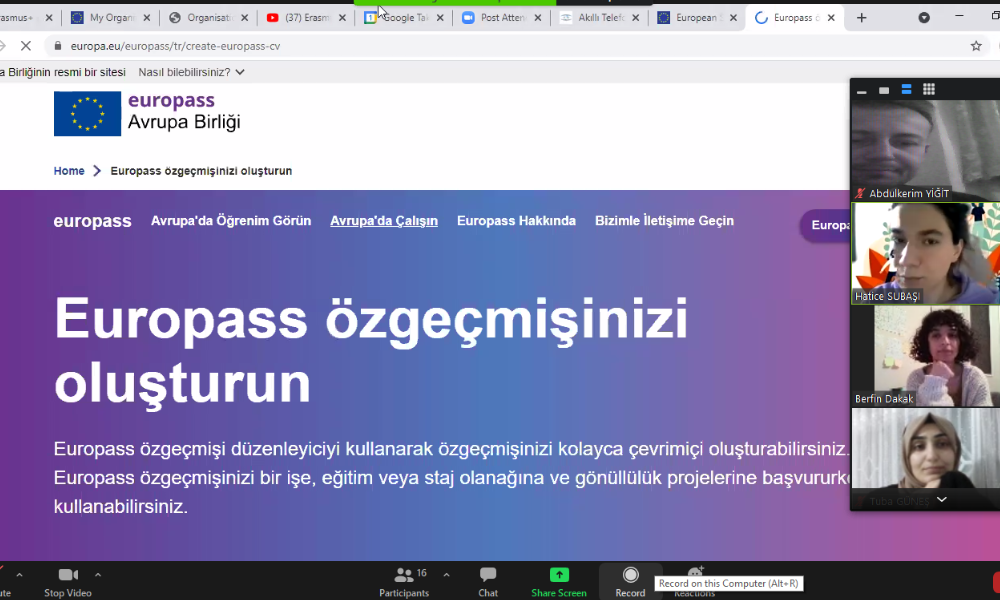Click the purple Europass pill button
Viewport: 1000px width, 600px height.
825,225
